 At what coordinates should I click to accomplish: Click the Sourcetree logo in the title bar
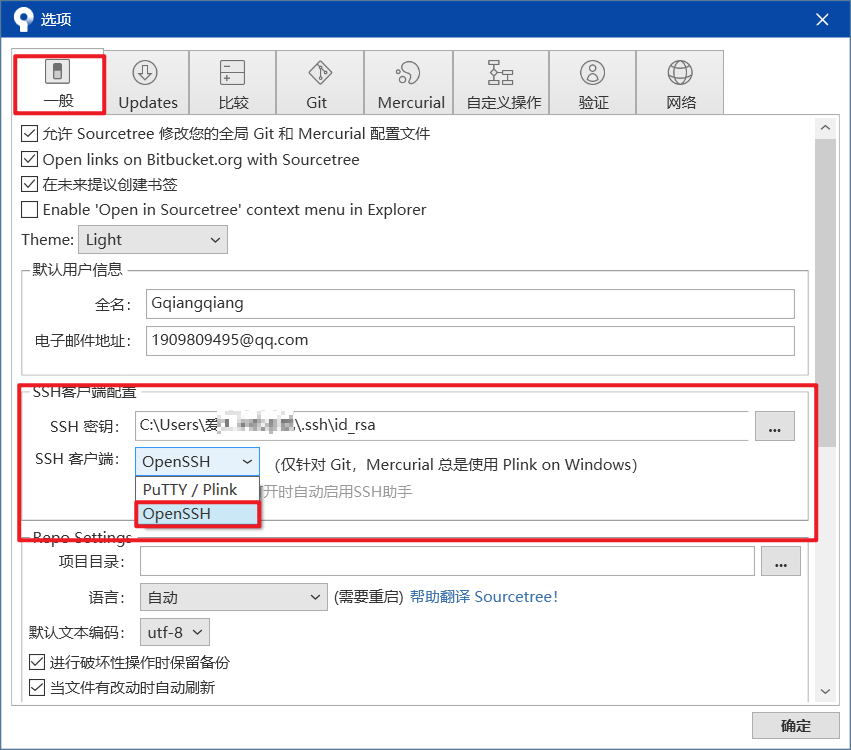(20, 18)
